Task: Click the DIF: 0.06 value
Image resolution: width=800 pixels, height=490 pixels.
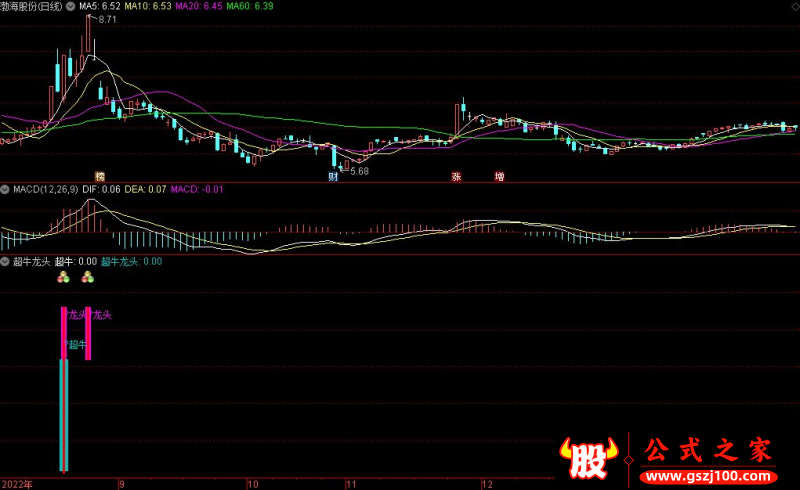Action: tap(102, 189)
